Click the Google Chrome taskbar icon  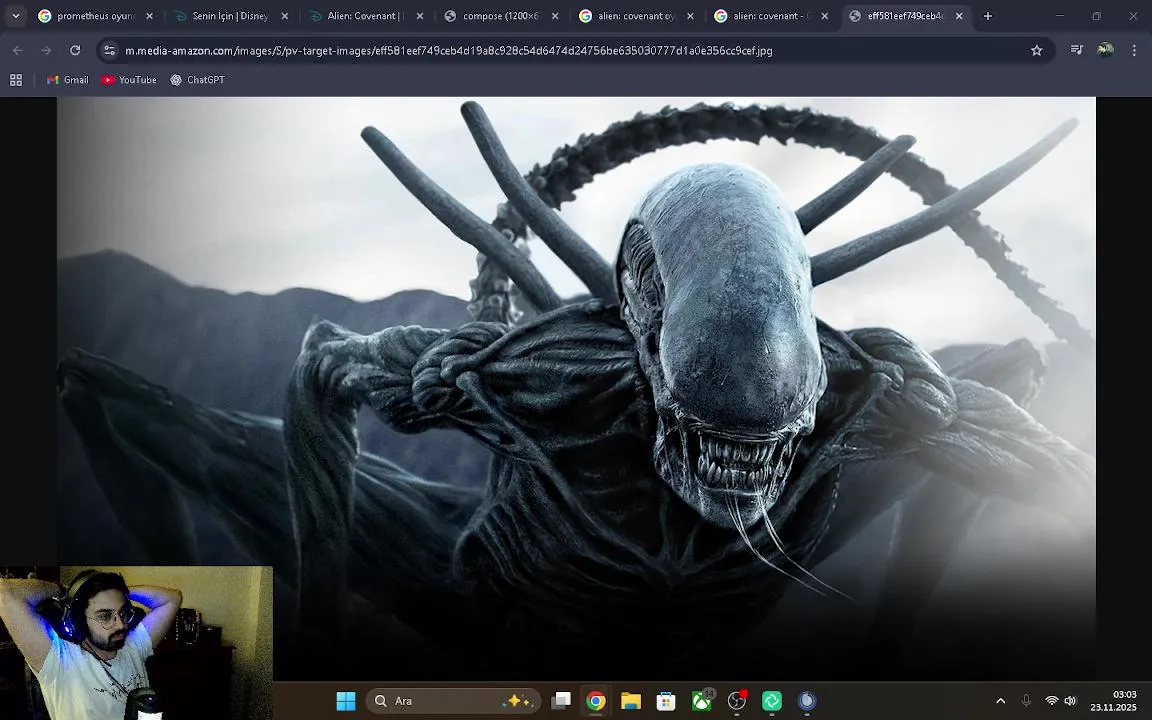(x=596, y=701)
